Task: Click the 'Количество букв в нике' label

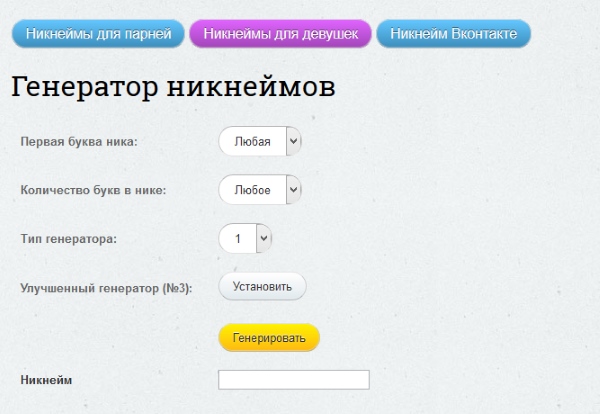Action: 93,190
